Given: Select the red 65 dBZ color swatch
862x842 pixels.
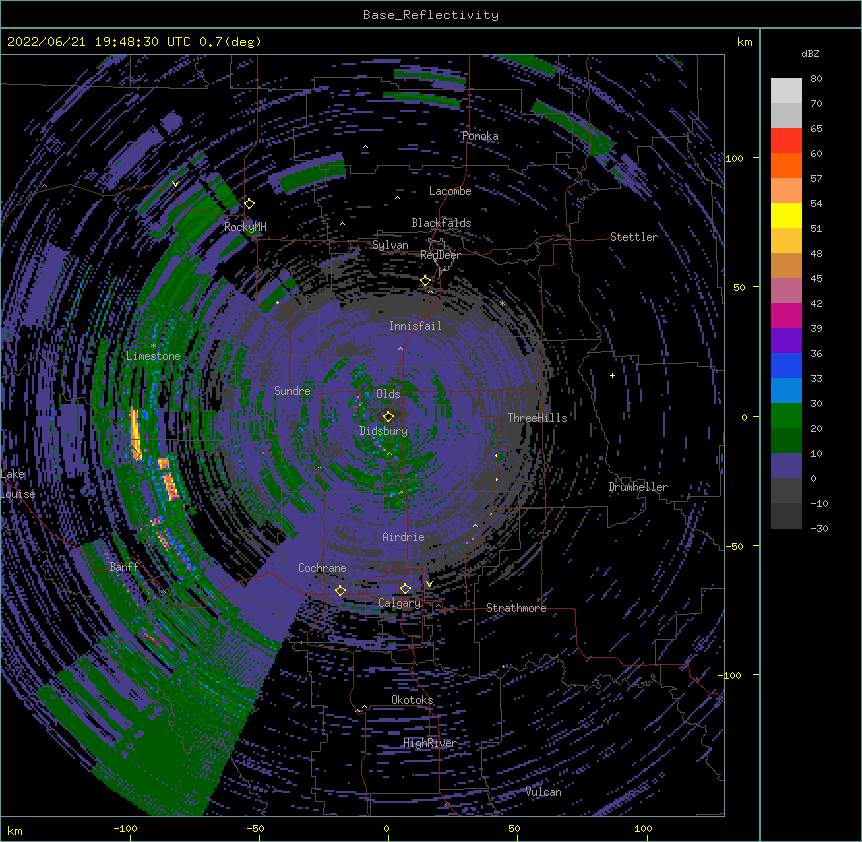Looking at the screenshot, I should (786, 141).
